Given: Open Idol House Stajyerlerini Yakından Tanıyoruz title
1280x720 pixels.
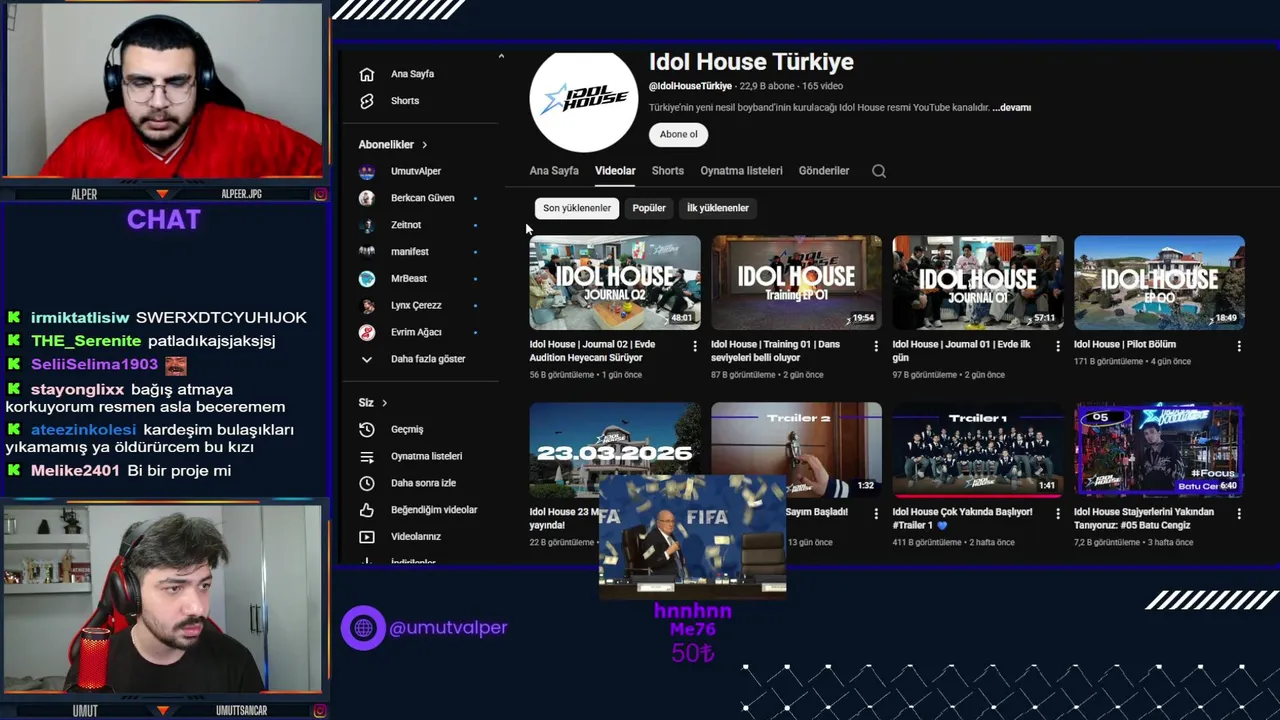Looking at the screenshot, I should click(1144, 518).
